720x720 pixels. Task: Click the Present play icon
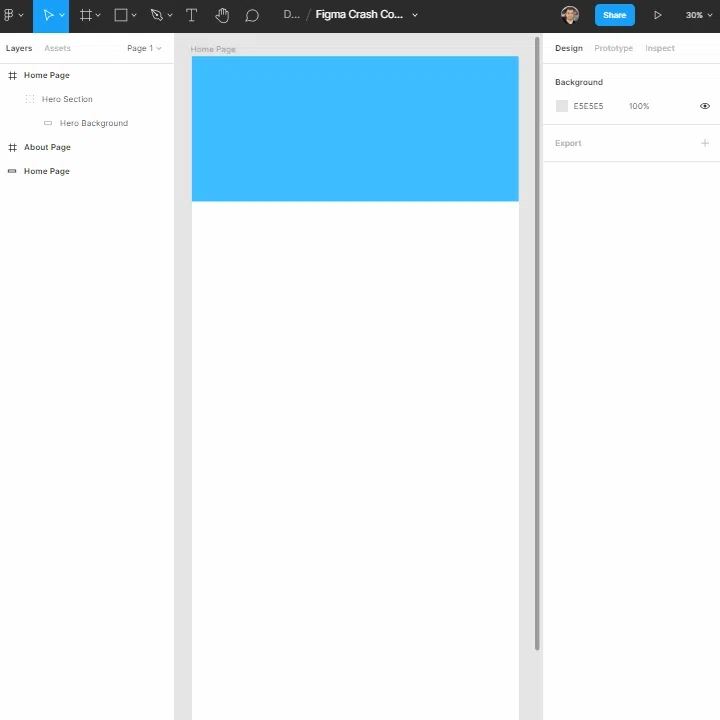click(658, 15)
